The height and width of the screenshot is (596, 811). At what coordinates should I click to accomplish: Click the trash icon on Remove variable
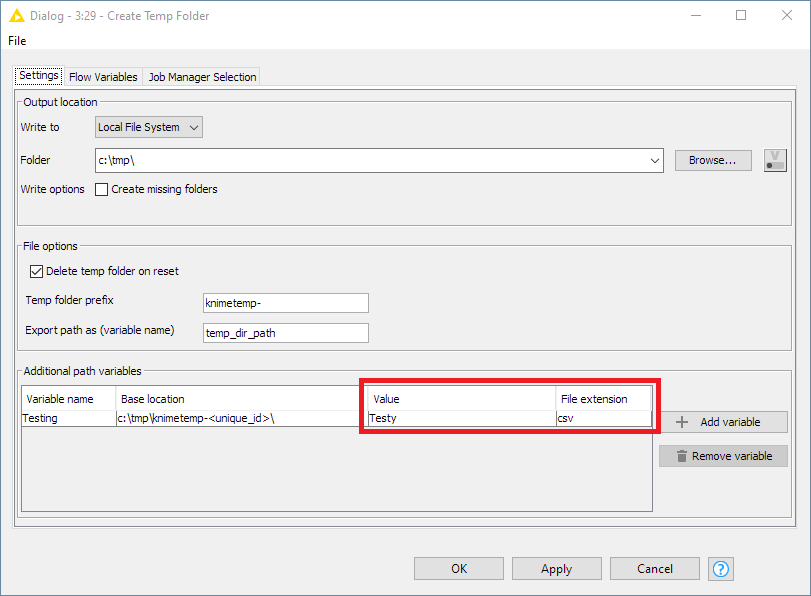click(682, 456)
